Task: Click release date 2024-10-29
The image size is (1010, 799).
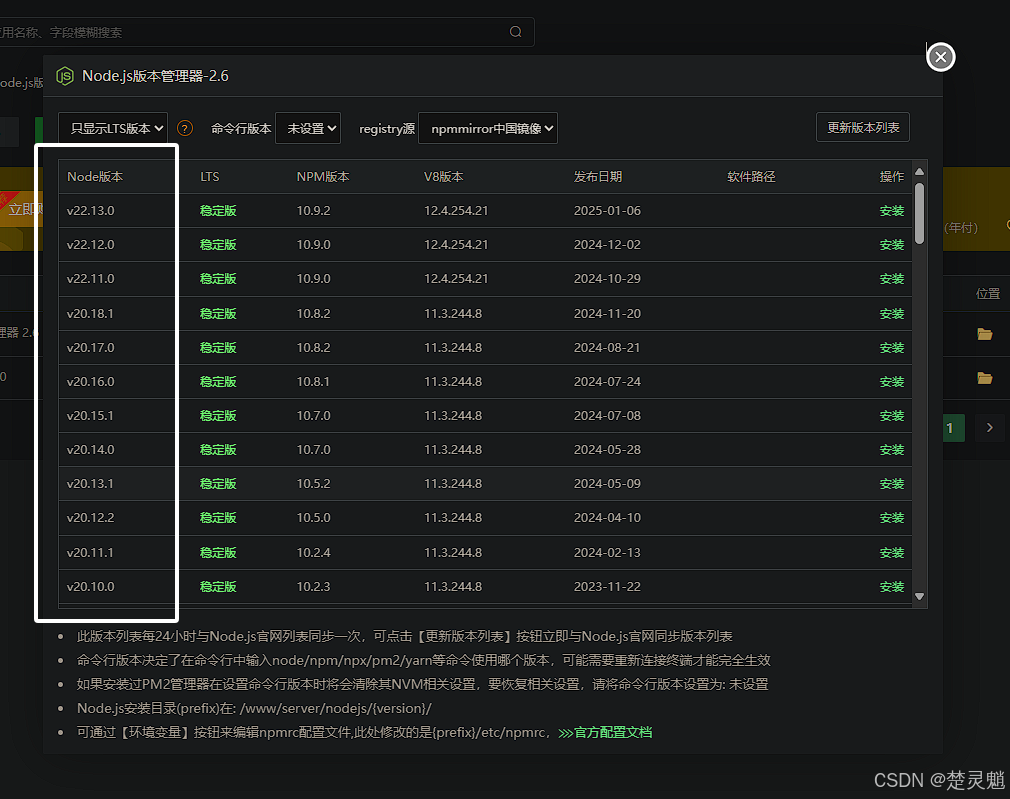Action: click(x=607, y=279)
